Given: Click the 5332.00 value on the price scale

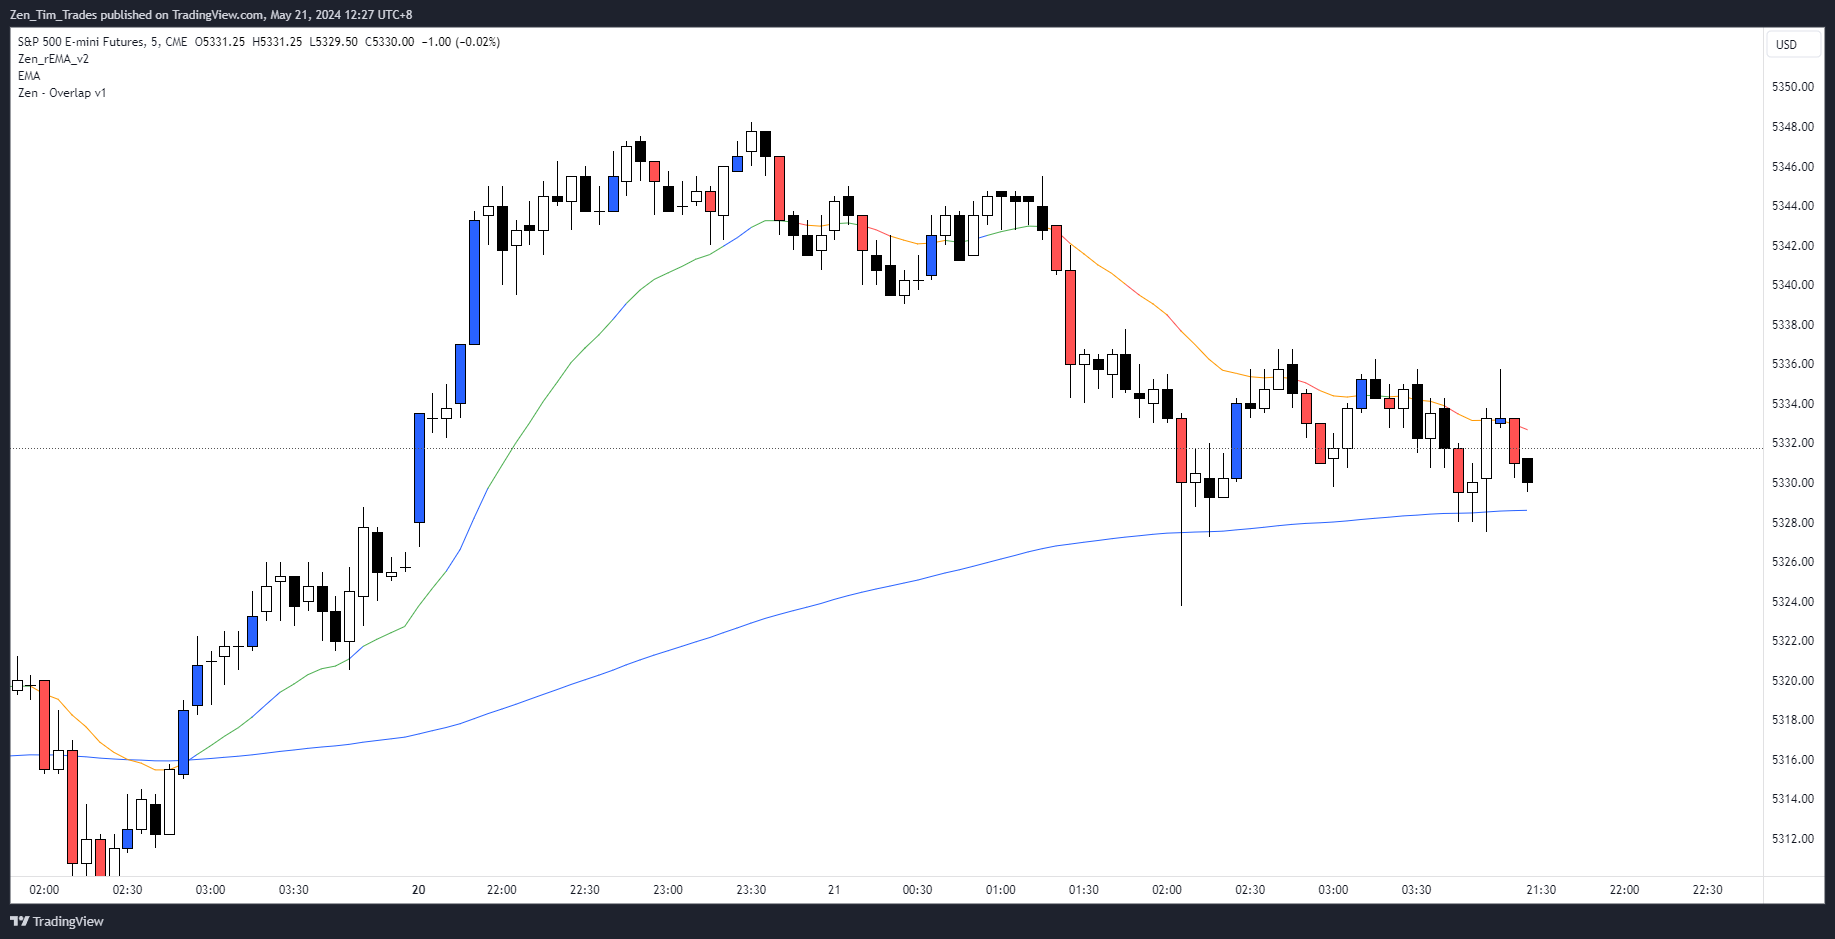Looking at the screenshot, I should tap(1791, 443).
